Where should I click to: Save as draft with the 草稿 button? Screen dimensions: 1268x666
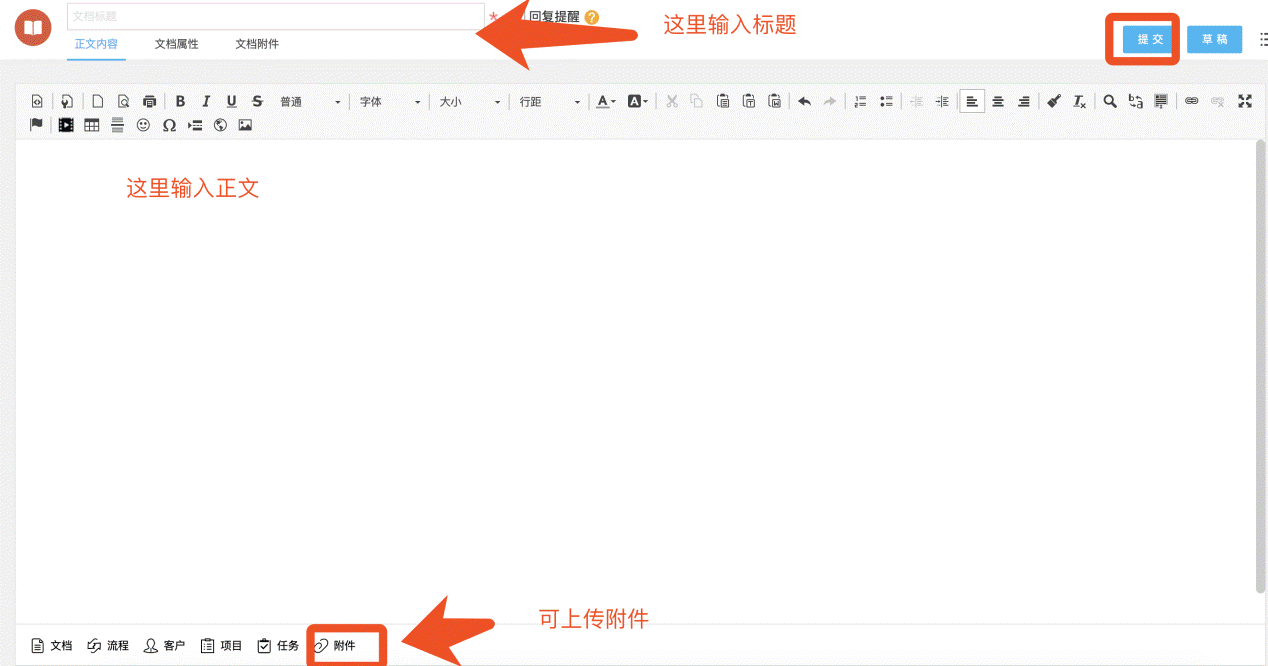[1214, 40]
